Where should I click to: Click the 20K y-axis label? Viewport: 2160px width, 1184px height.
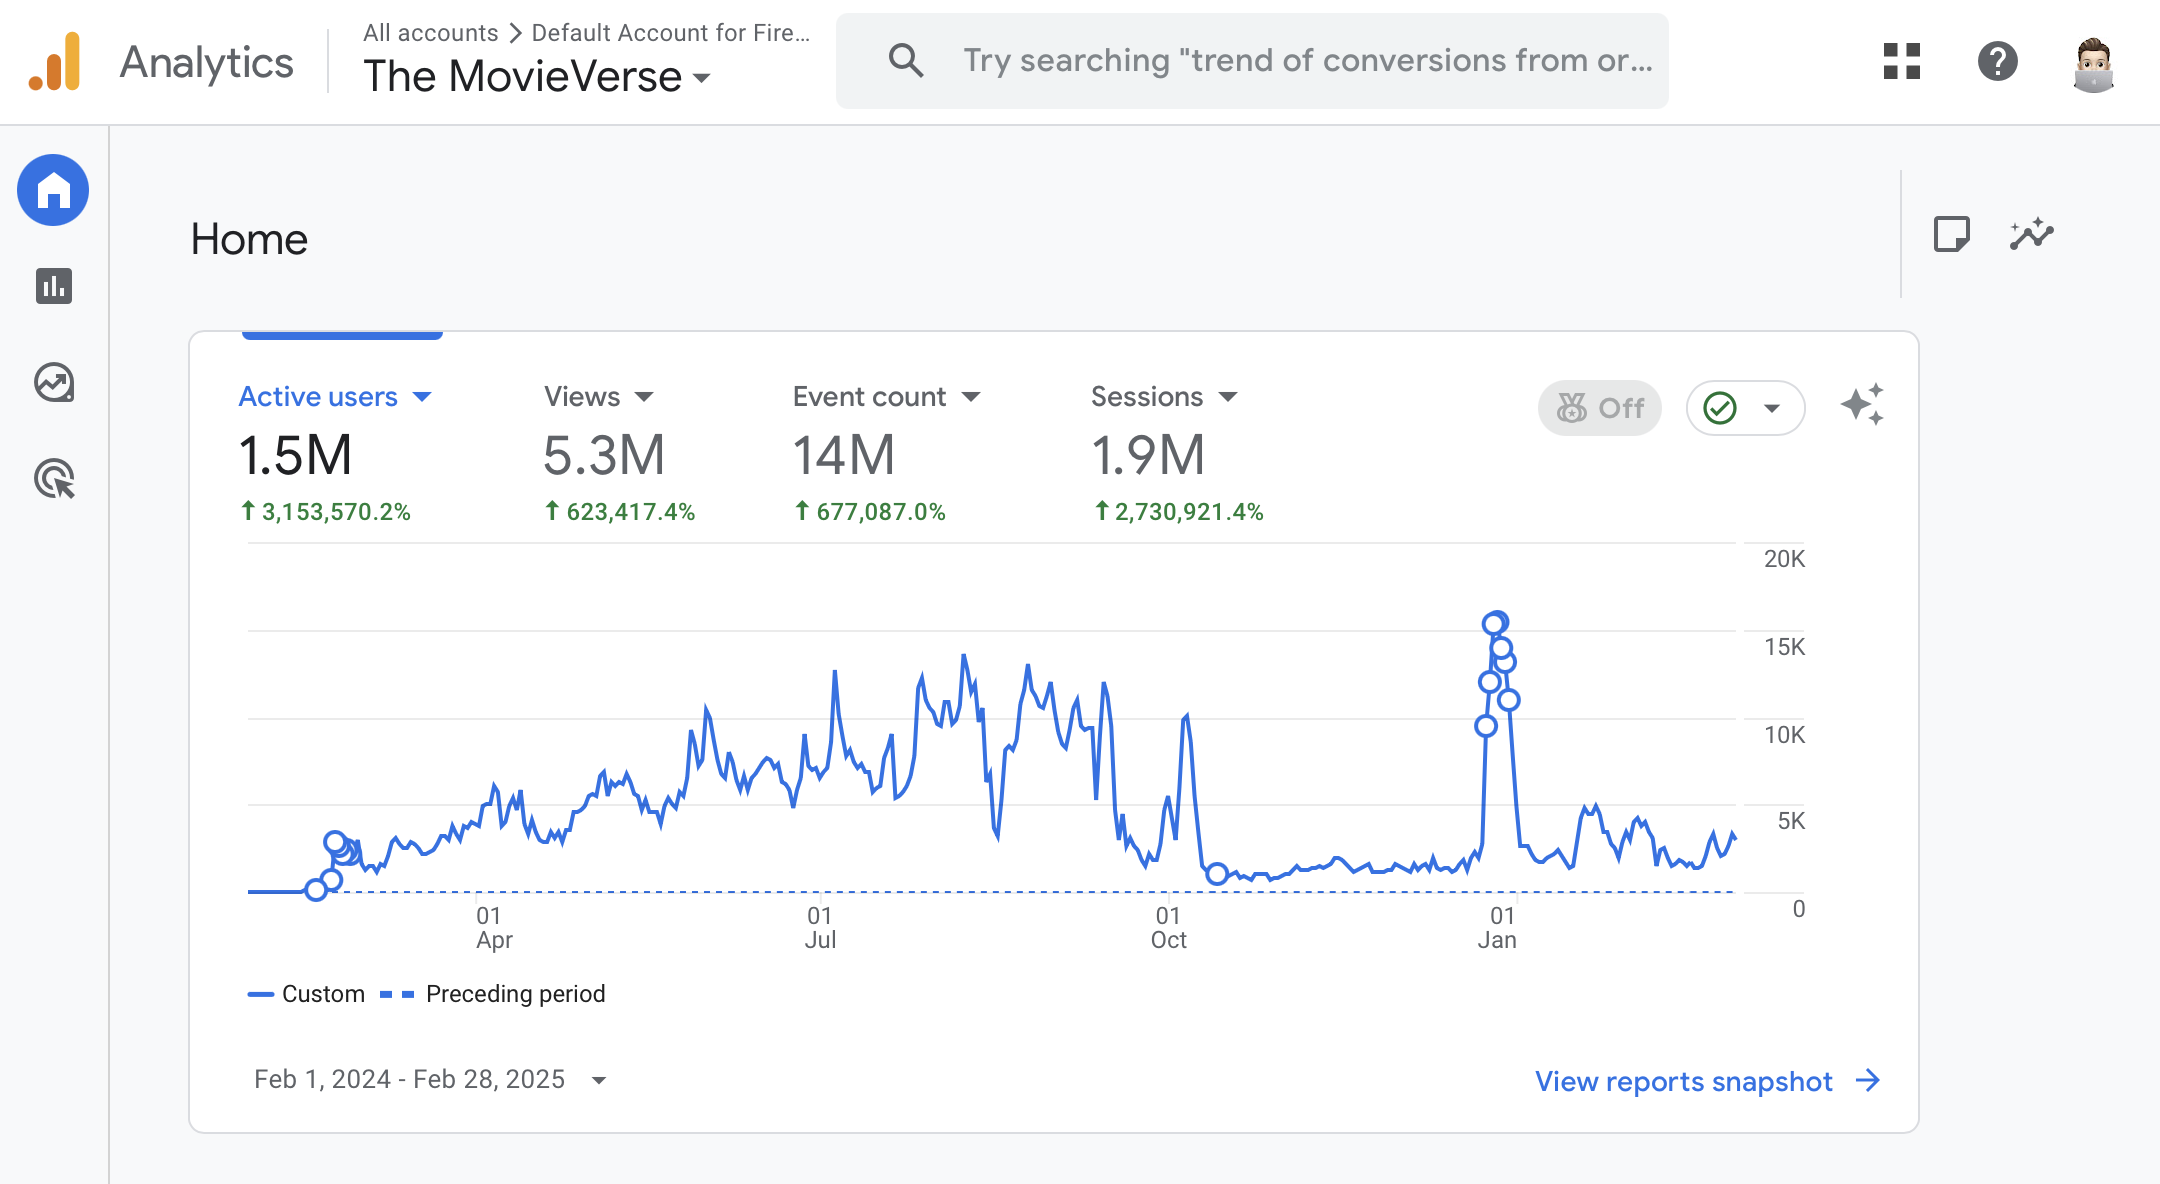tap(1784, 559)
